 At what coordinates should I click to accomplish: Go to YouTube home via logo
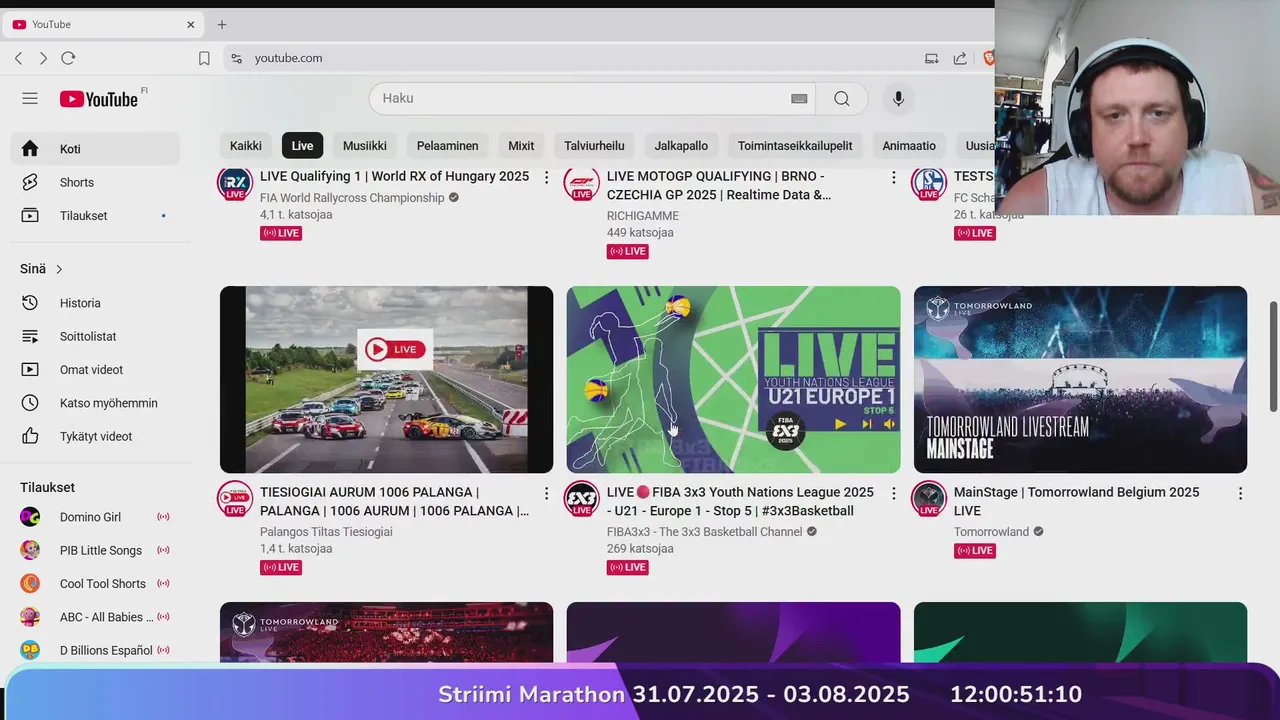coord(99,99)
